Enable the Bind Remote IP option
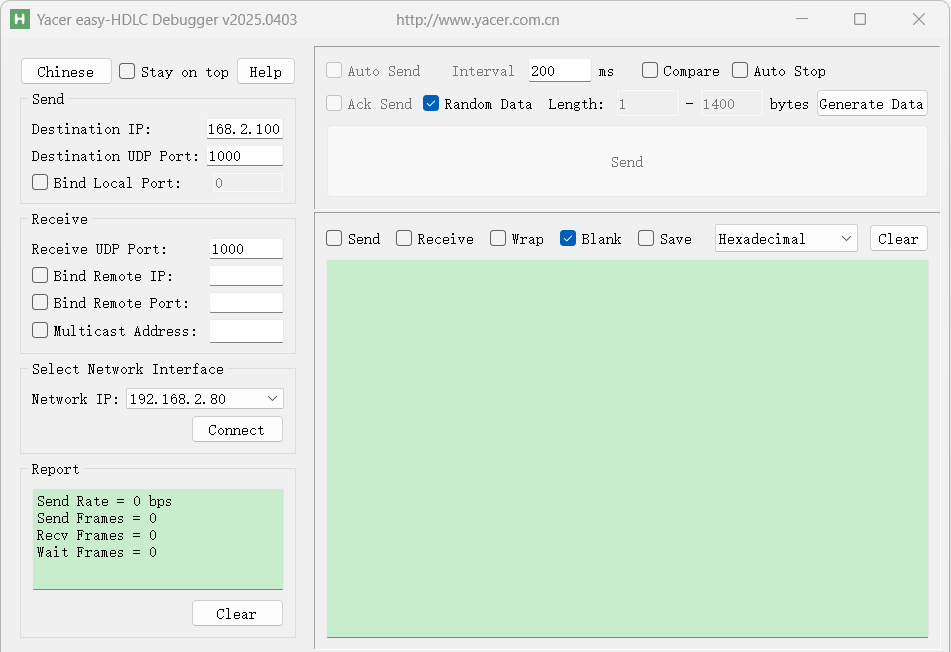 point(38,275)
